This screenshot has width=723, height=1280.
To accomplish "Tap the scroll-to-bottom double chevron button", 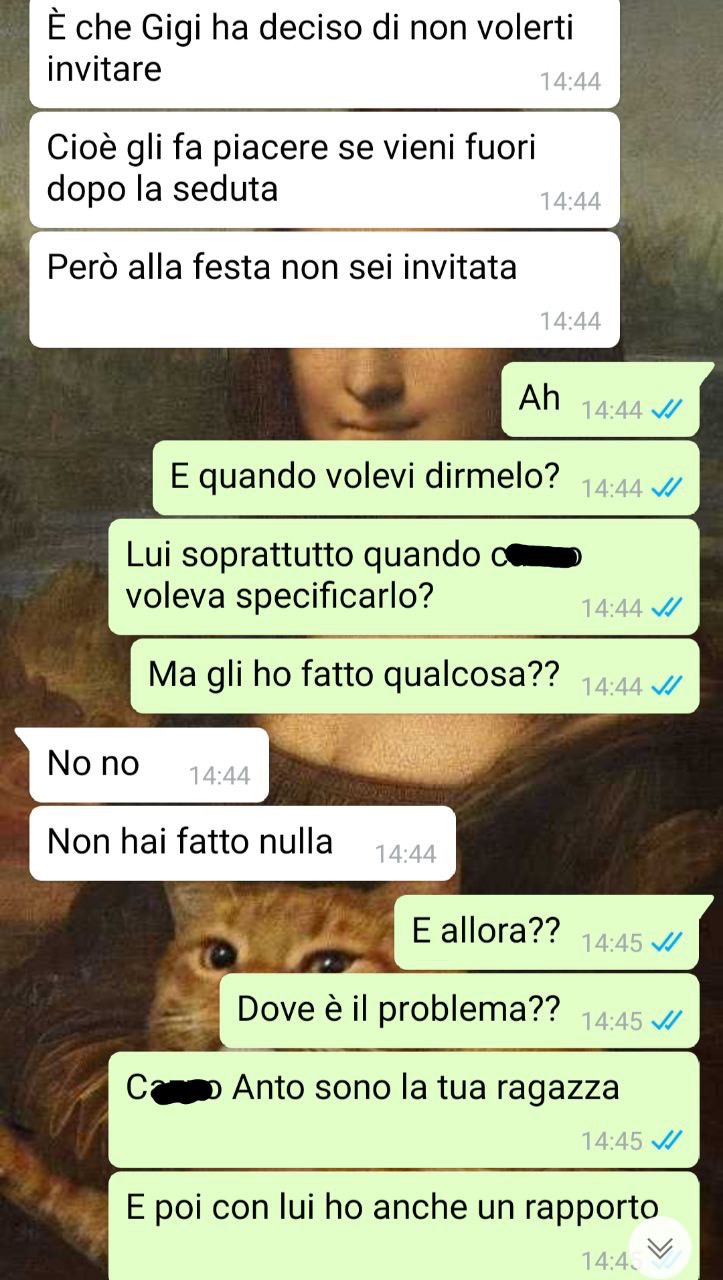I will tap(660, 1248).
